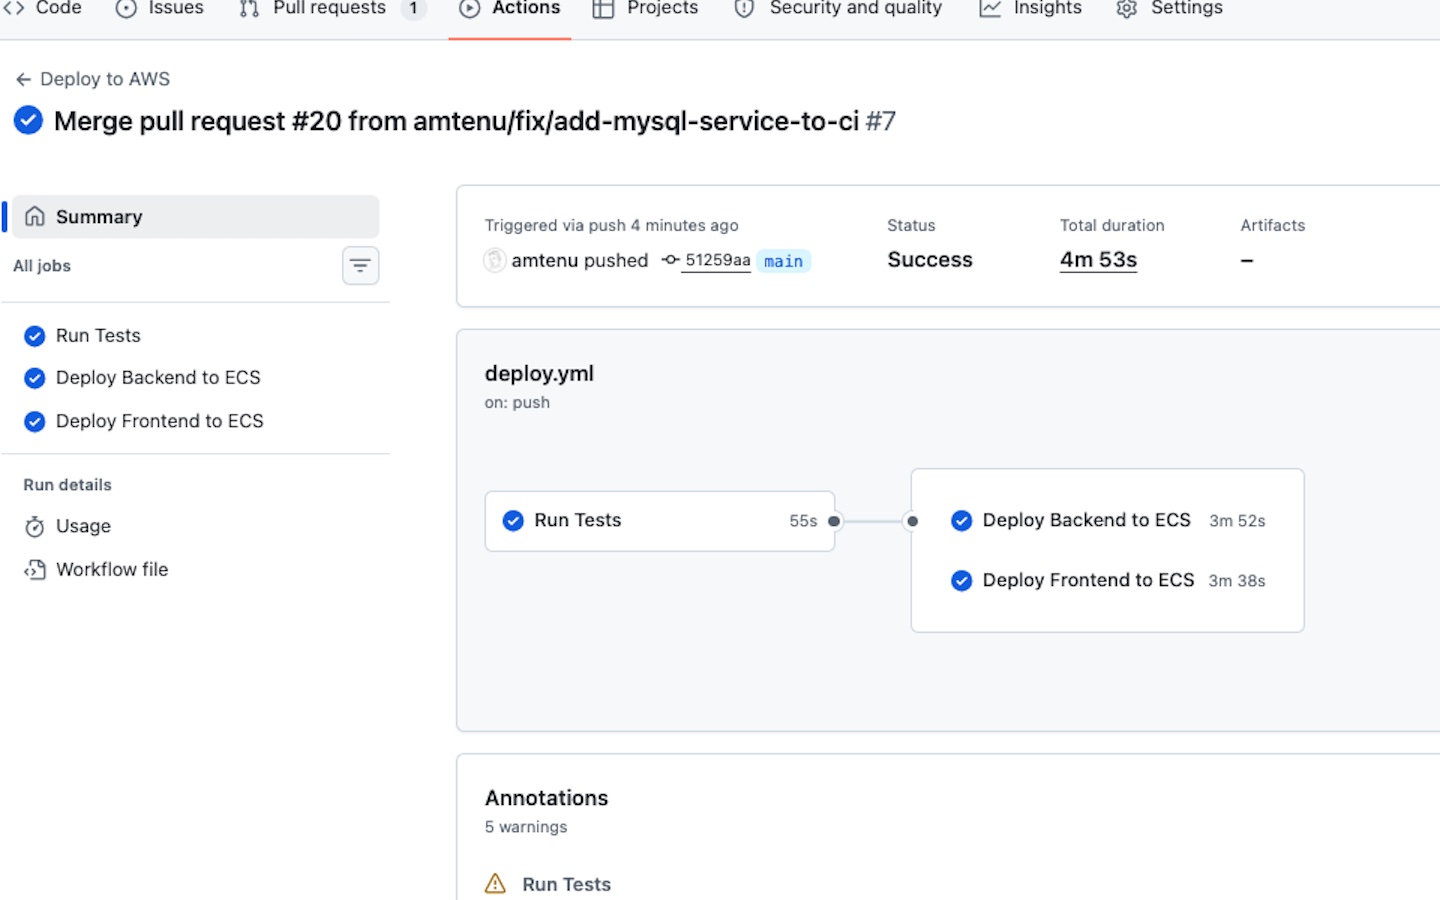Open the Workflow file link
This screenshot has height=900, width=1440.
[x=112, y=570]
